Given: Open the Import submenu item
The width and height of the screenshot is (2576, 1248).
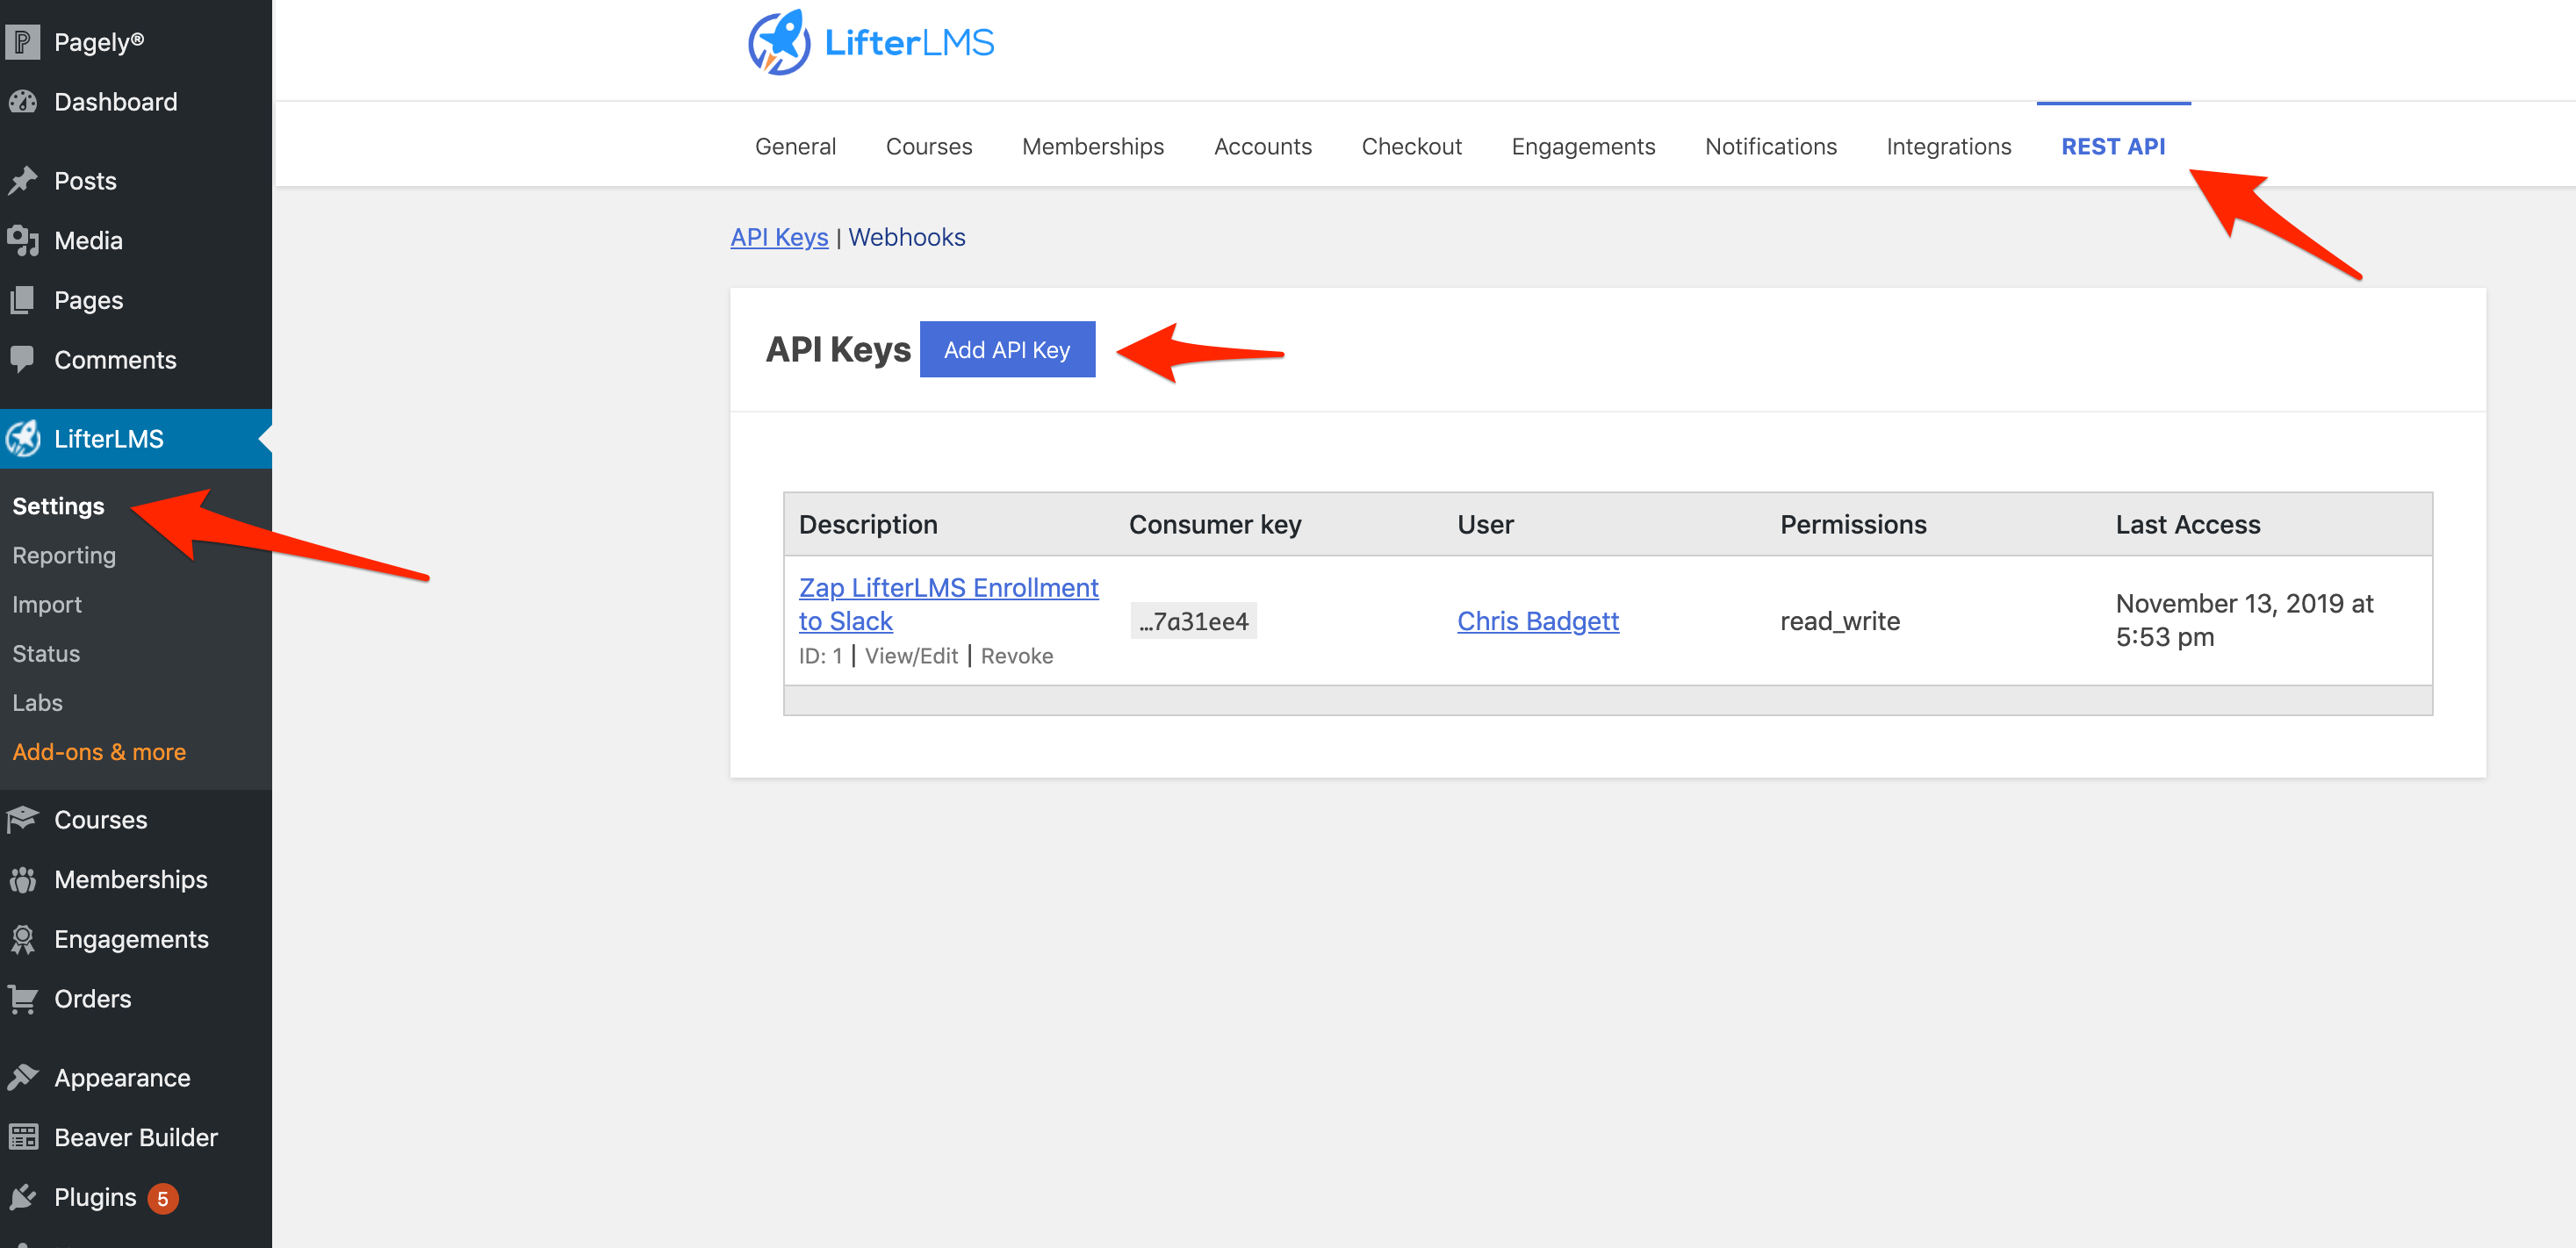Looking at the screenshot, I should (47, 604).
